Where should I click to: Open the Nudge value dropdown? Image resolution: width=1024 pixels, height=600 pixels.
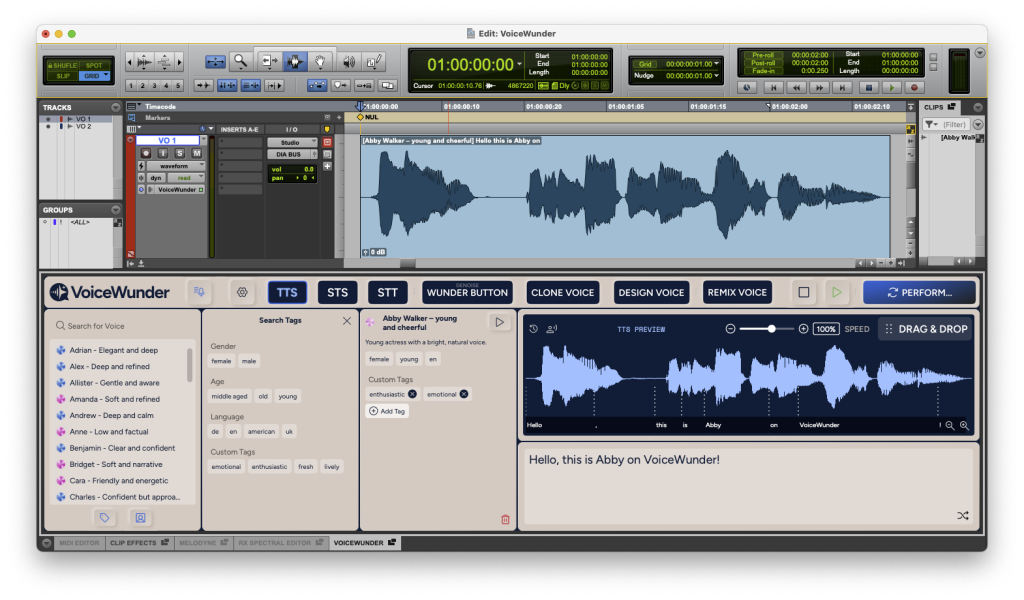tap(716, 76)
